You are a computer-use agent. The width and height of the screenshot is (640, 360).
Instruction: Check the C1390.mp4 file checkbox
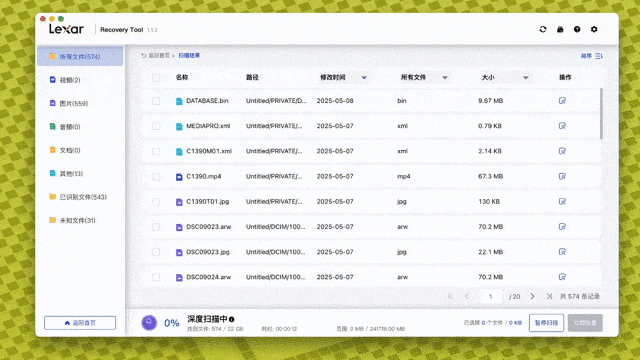156,177
